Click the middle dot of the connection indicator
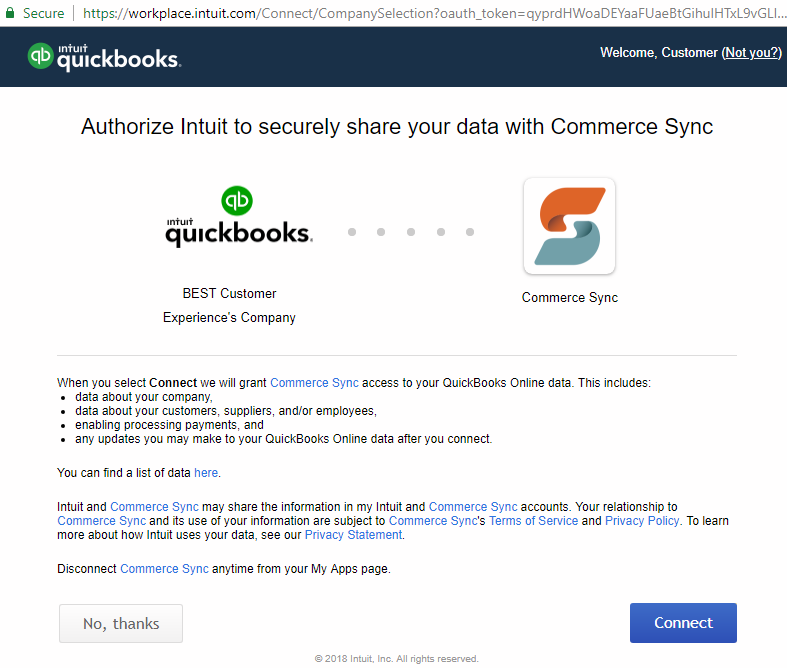The width and height of the screenshot is (787, 668). (411, 232)
